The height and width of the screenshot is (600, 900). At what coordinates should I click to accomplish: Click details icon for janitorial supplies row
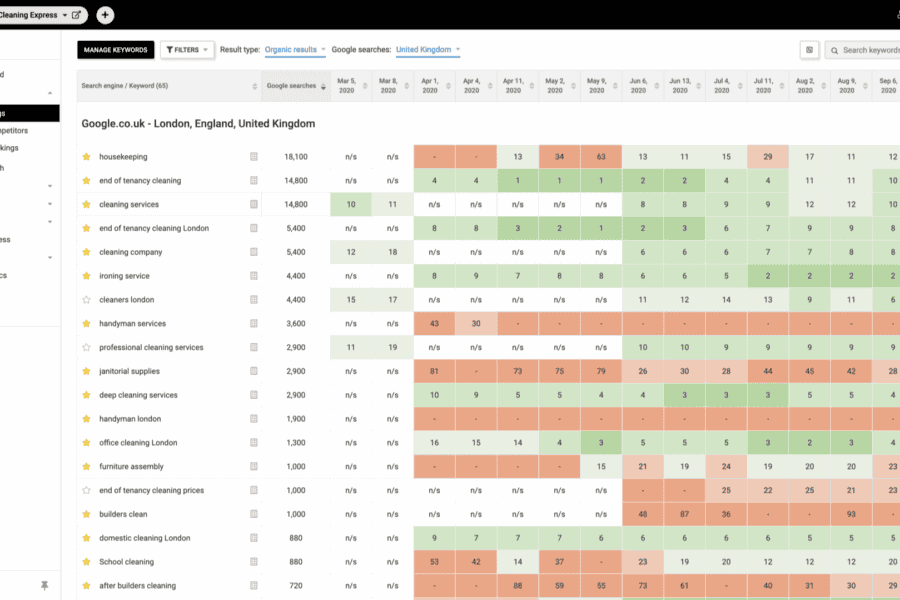(x=254, y=371)
